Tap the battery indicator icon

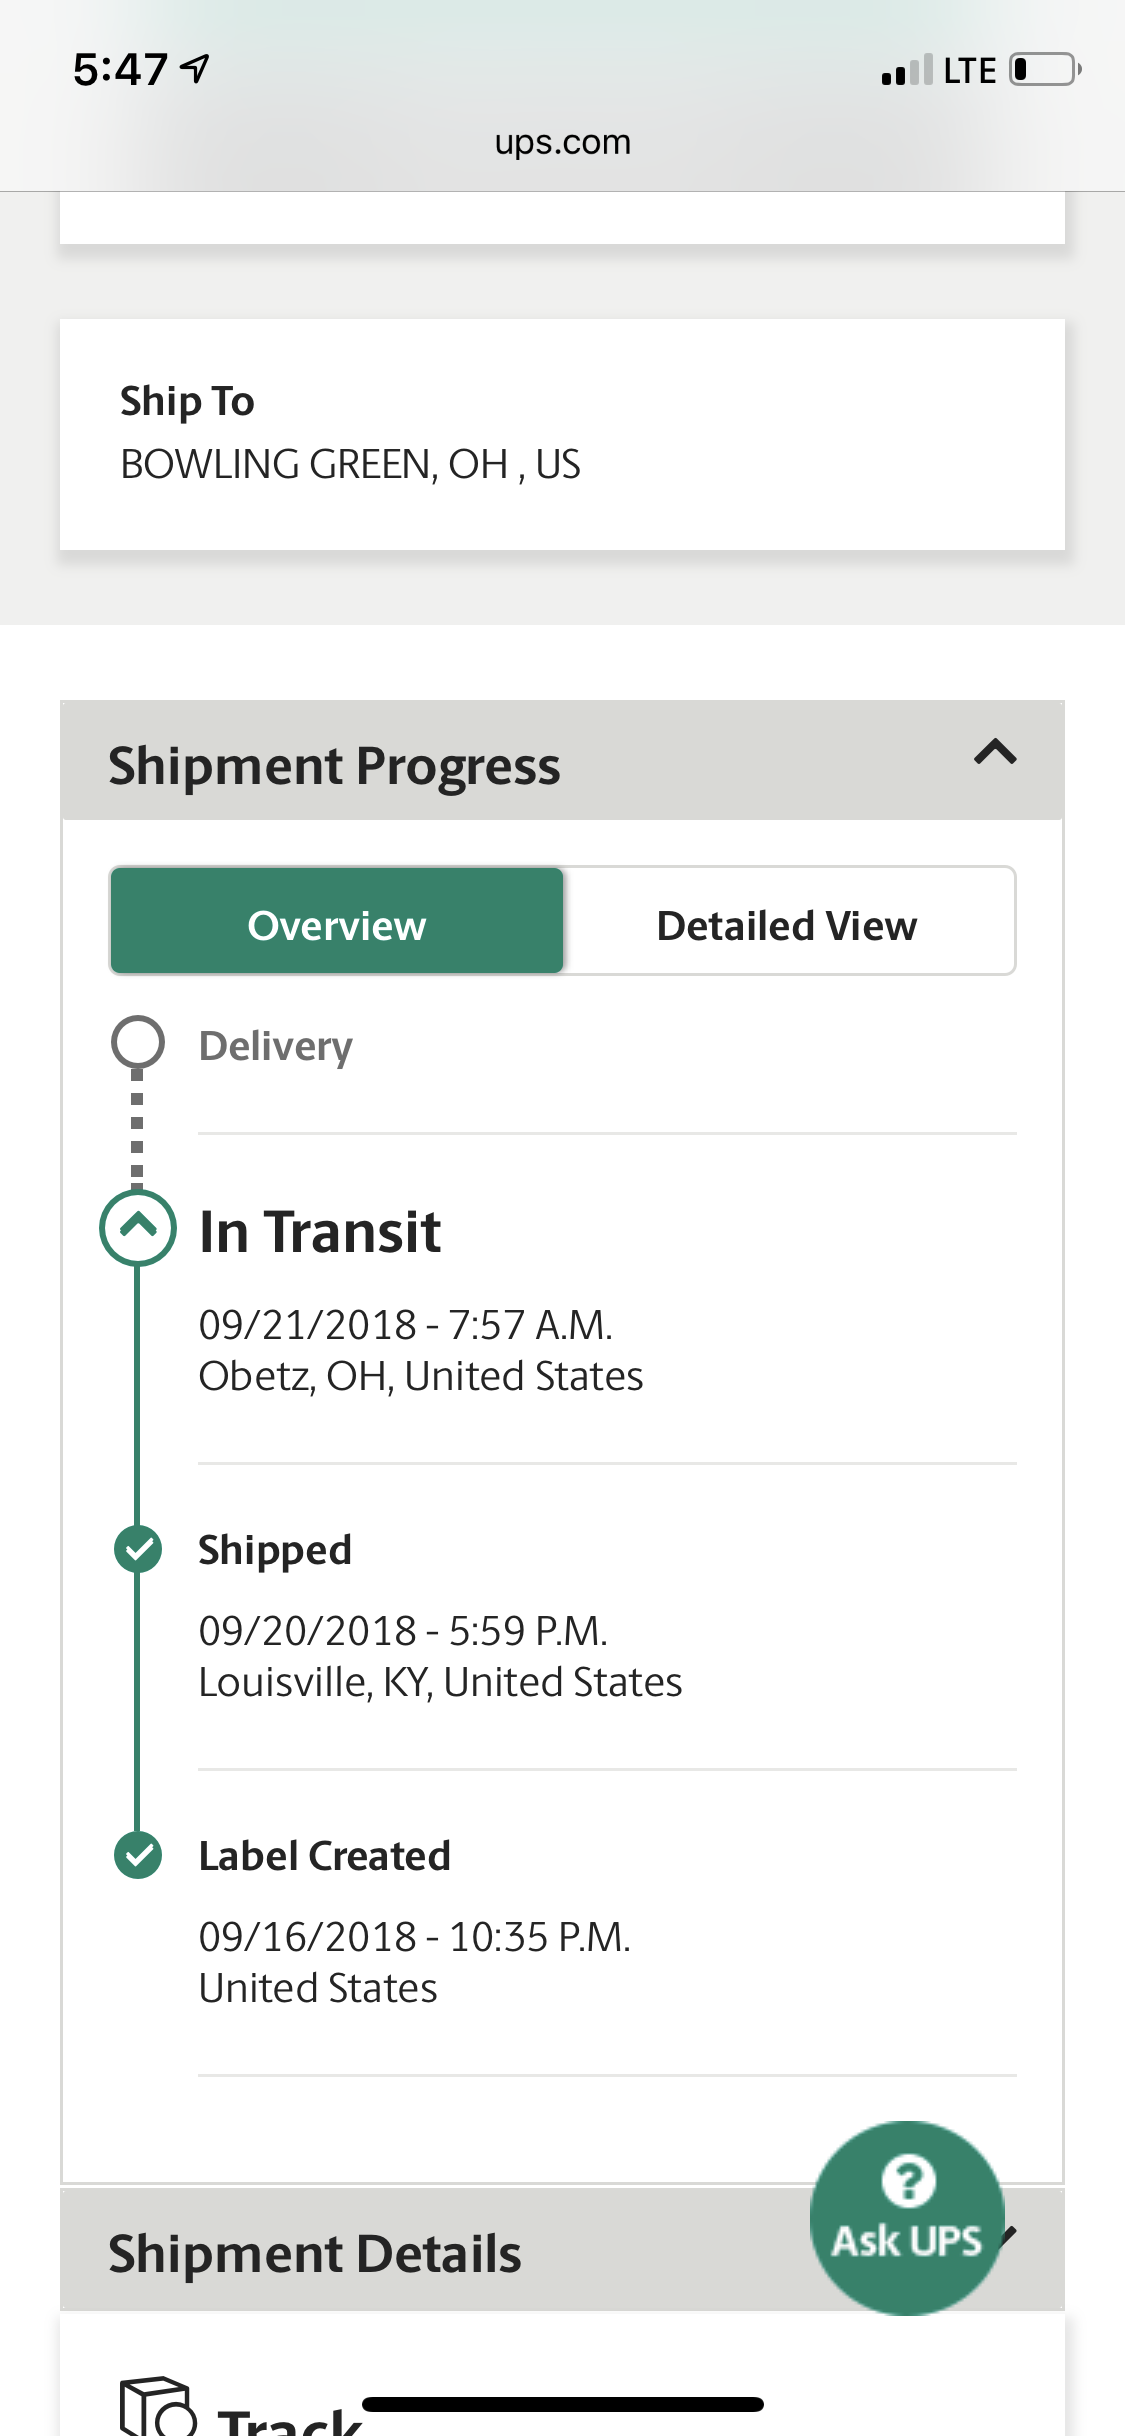pyautogui.click(x=1046, y=70)
